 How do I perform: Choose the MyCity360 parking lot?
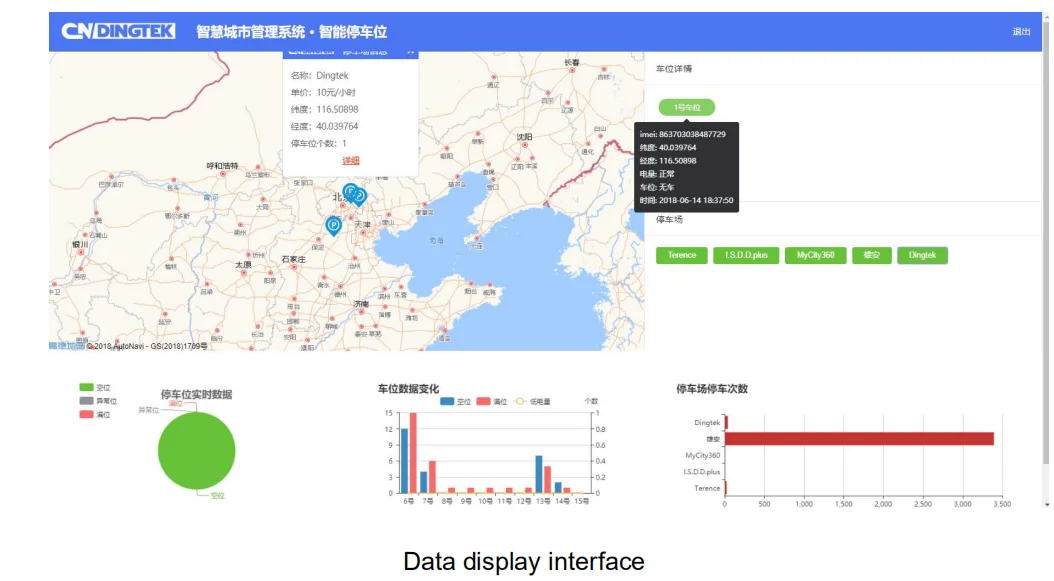pyautogui.click(x=816, y=256)
